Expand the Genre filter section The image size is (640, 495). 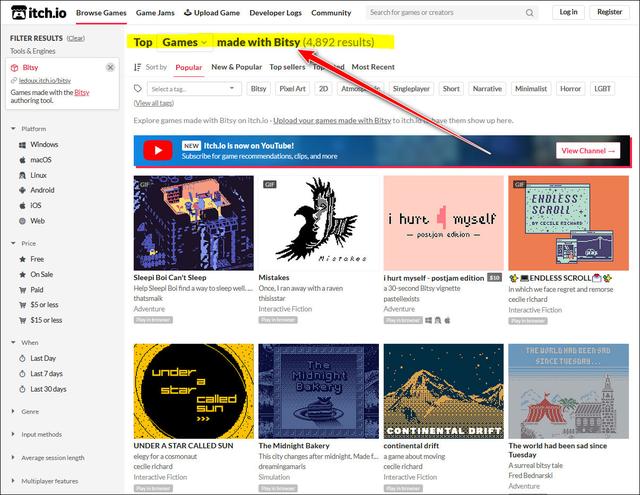pos(13,411)
